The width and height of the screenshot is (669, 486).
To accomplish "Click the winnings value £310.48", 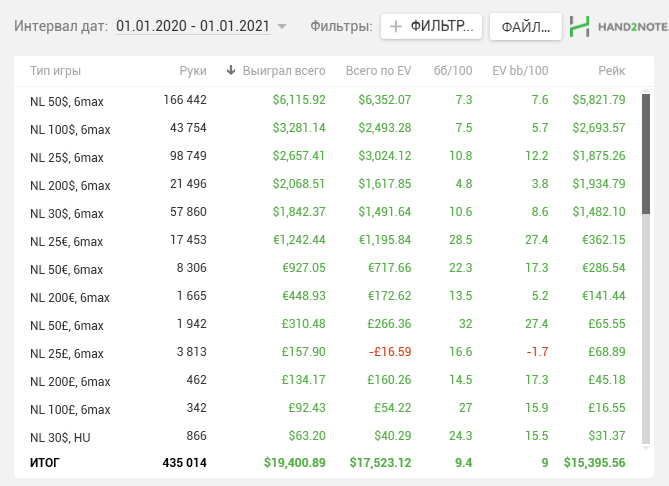I will click(x=303, y=324).
